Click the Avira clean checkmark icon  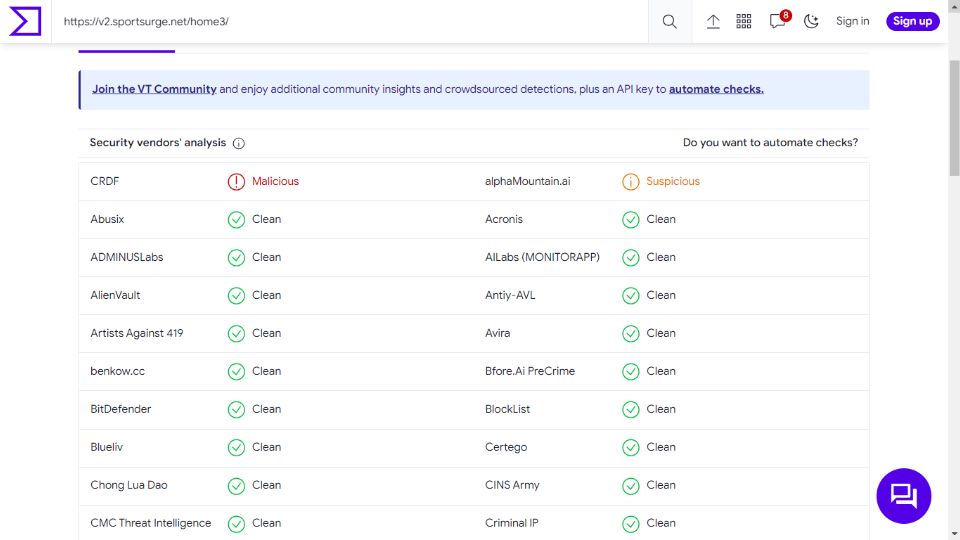(631, 334)
